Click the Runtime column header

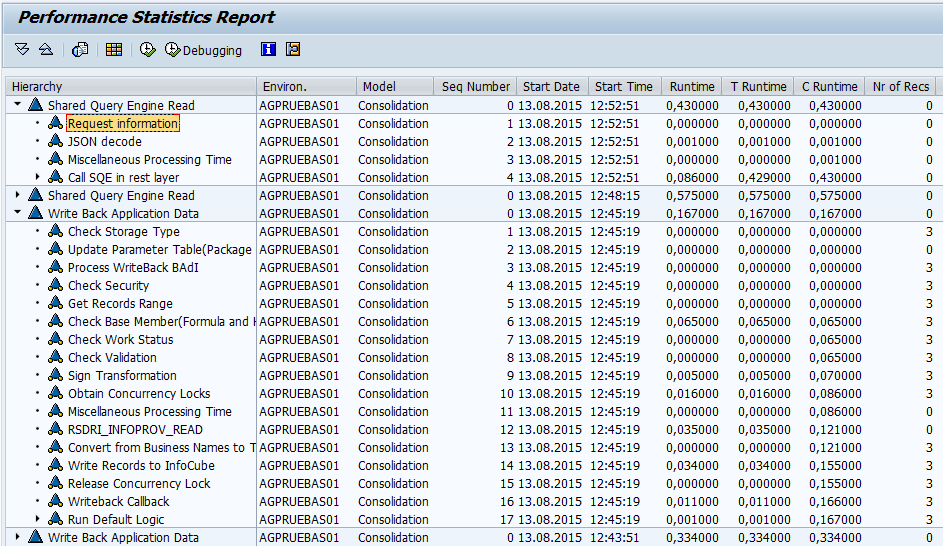tap(692, 87)
